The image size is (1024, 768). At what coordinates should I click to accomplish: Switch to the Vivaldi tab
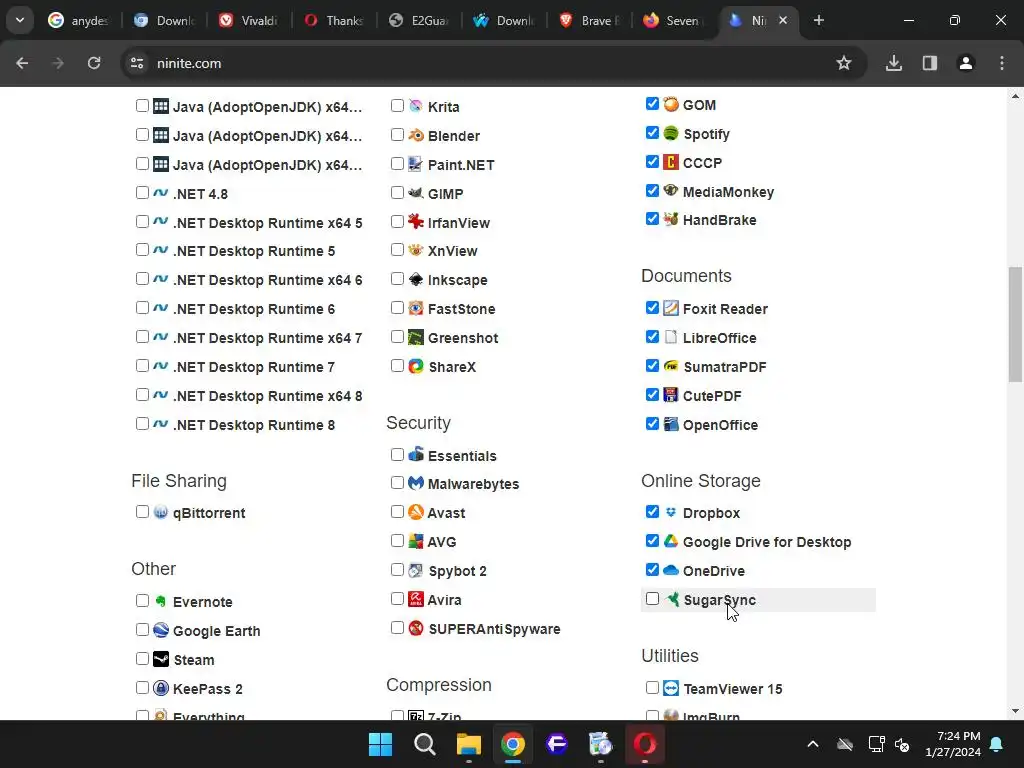(x=249, y=20)
